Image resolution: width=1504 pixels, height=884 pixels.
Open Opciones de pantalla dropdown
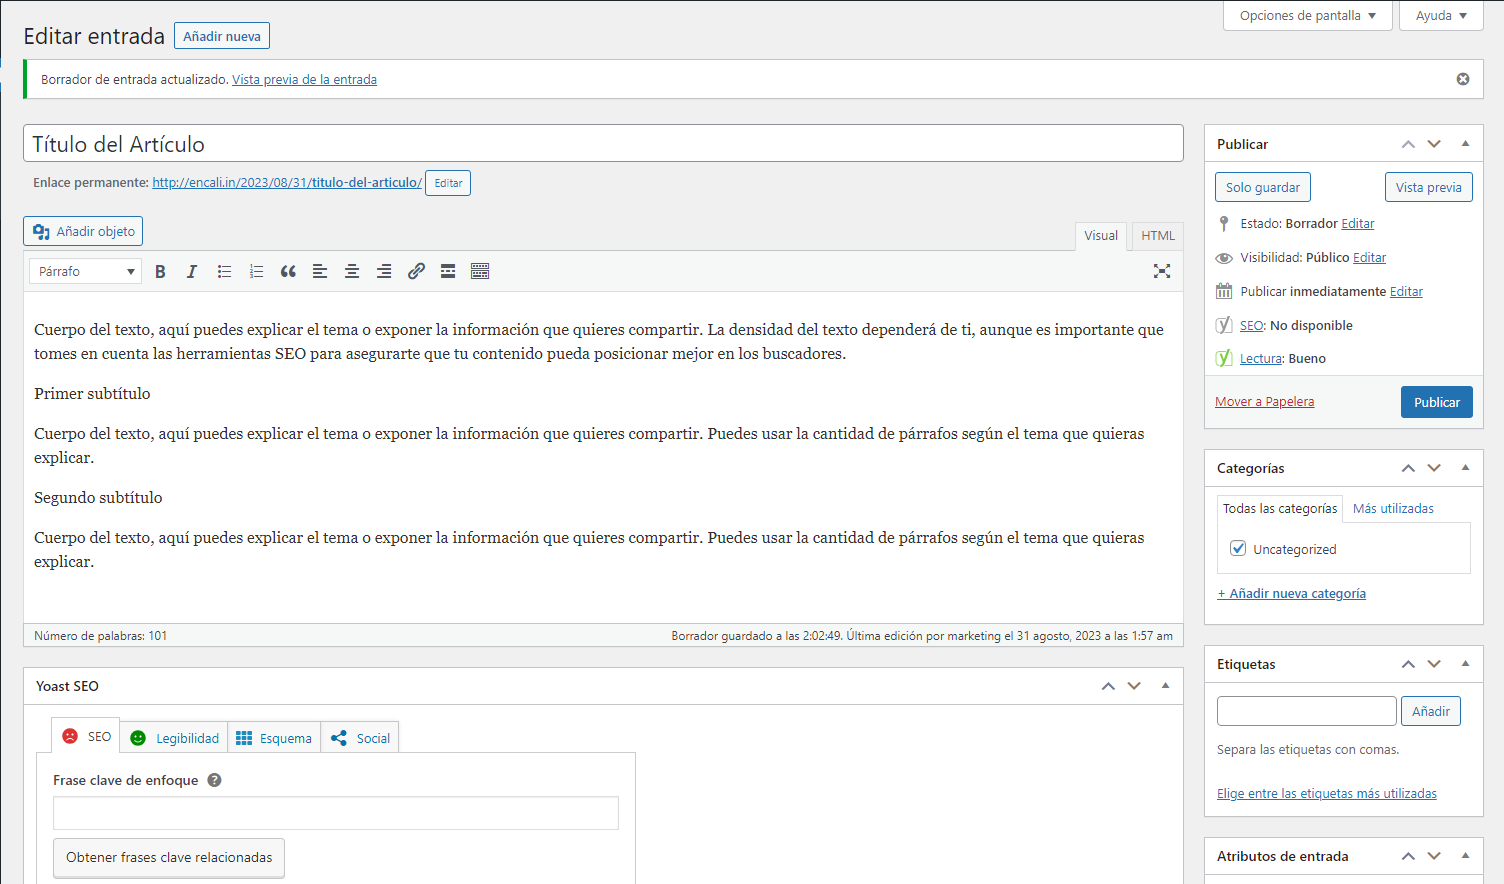[x=1308, y=15]
